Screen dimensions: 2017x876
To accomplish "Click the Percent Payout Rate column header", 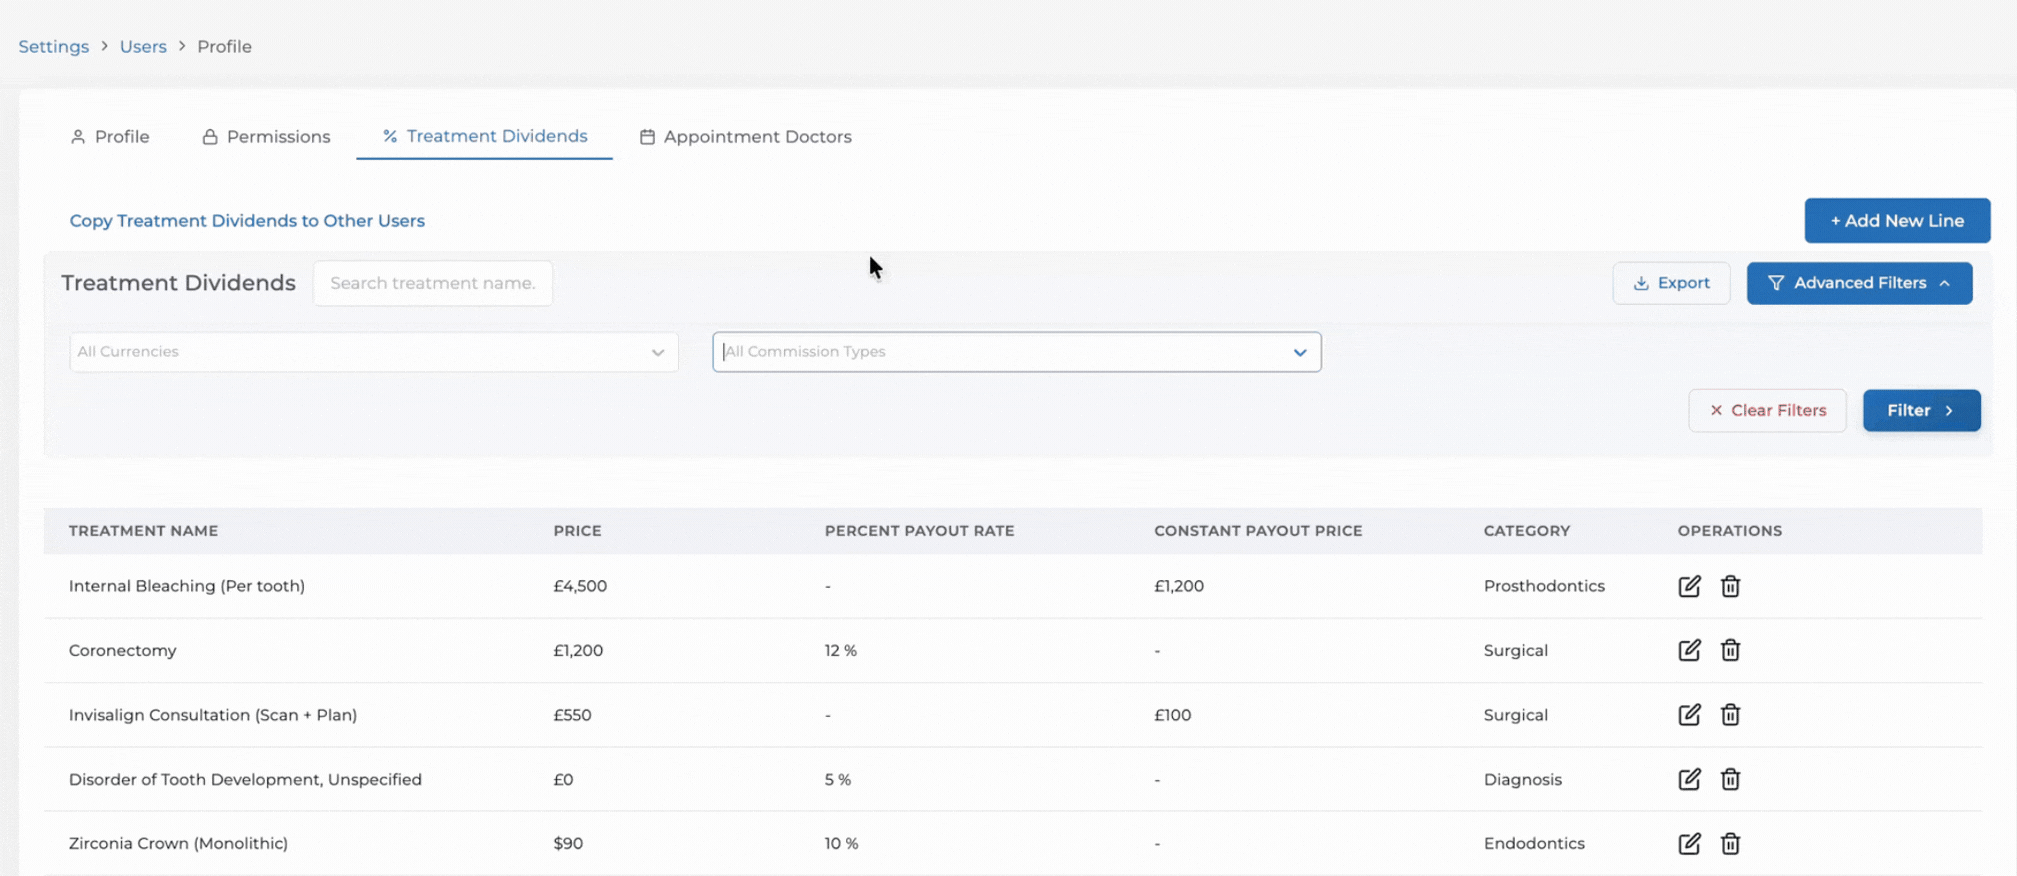I will pyautogui.click(x=919, y=531).
